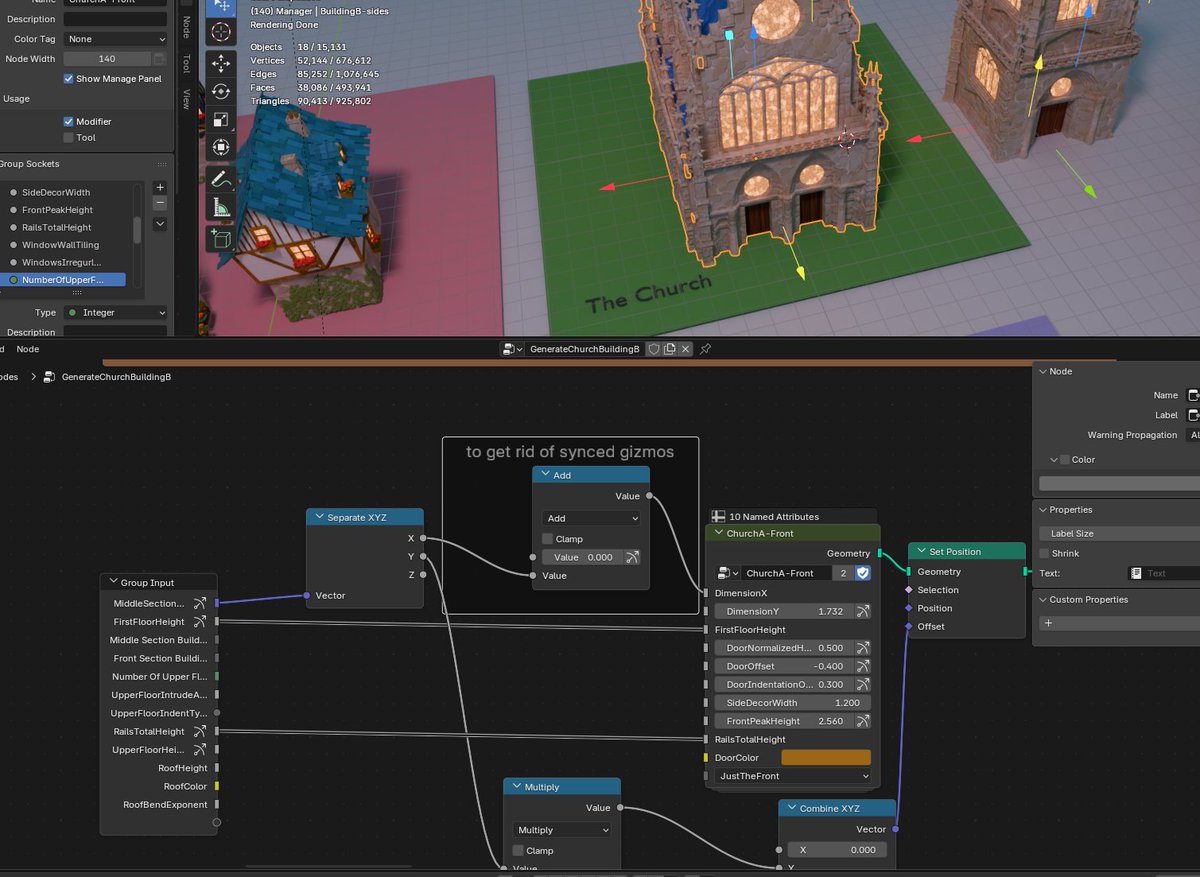Open the JustTheFront dropdown on ChurchA-Front
Image resolution: width=1200 pixels, height=877 pixels.
click(x=793, y=776)
